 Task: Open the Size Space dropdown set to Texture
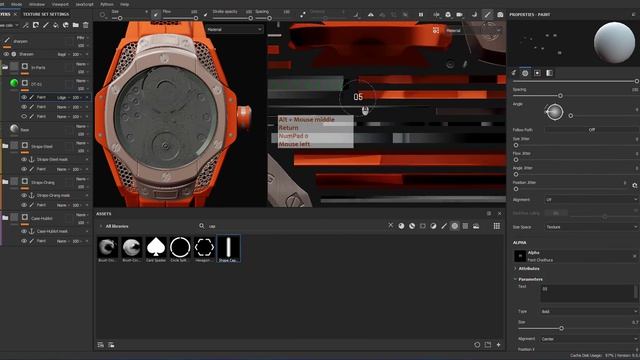click(x=591, y=227)
